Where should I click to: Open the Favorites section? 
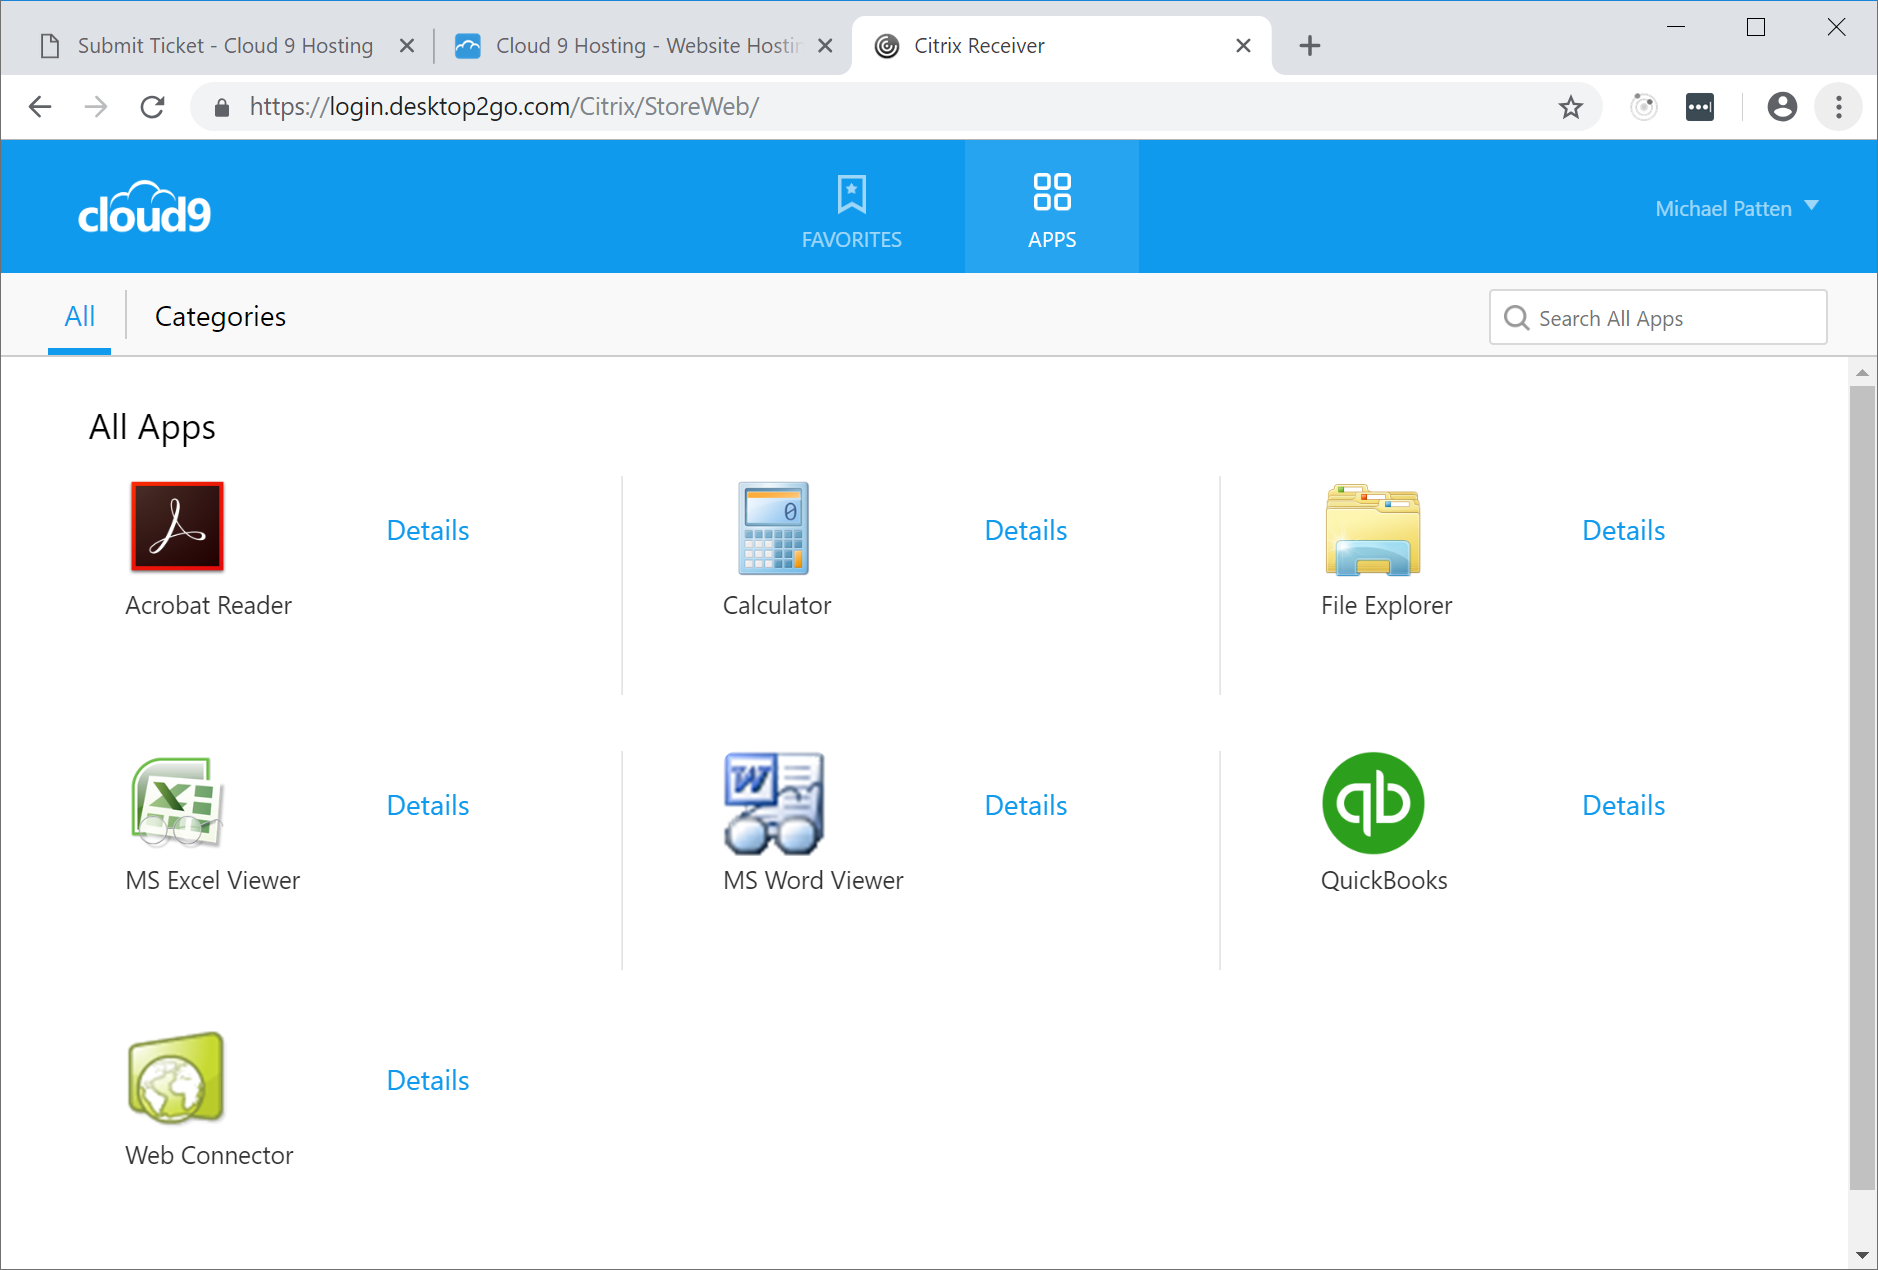click(852, 207)
